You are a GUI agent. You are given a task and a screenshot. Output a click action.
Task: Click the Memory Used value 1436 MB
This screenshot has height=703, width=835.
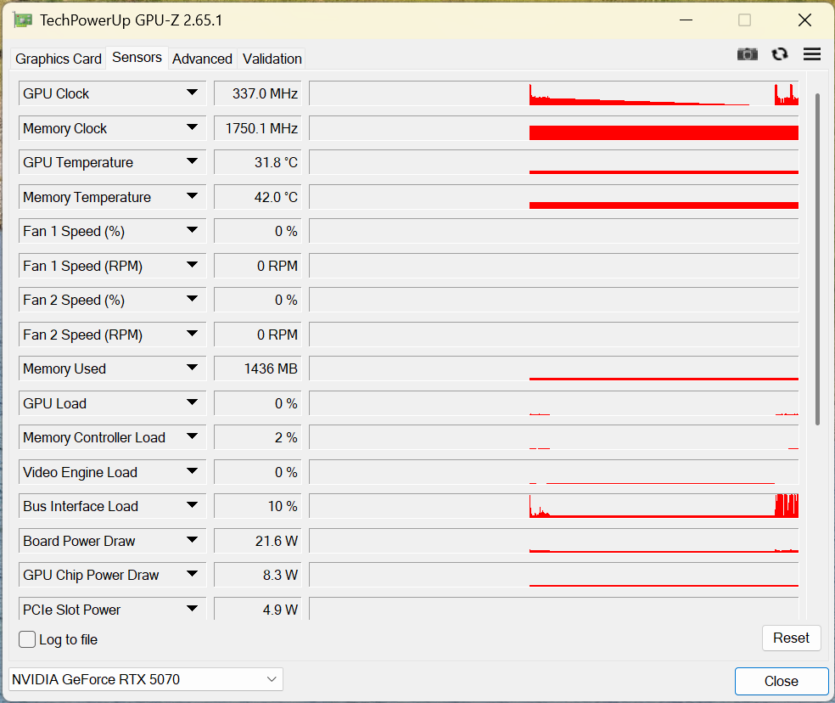pyautogui.click(x=258, y=368)
